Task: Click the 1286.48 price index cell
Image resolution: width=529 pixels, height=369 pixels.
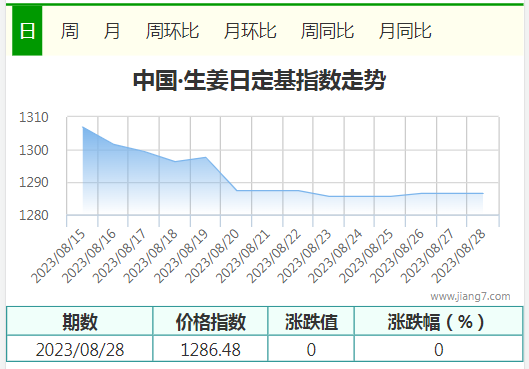Action: click(211, 349)
